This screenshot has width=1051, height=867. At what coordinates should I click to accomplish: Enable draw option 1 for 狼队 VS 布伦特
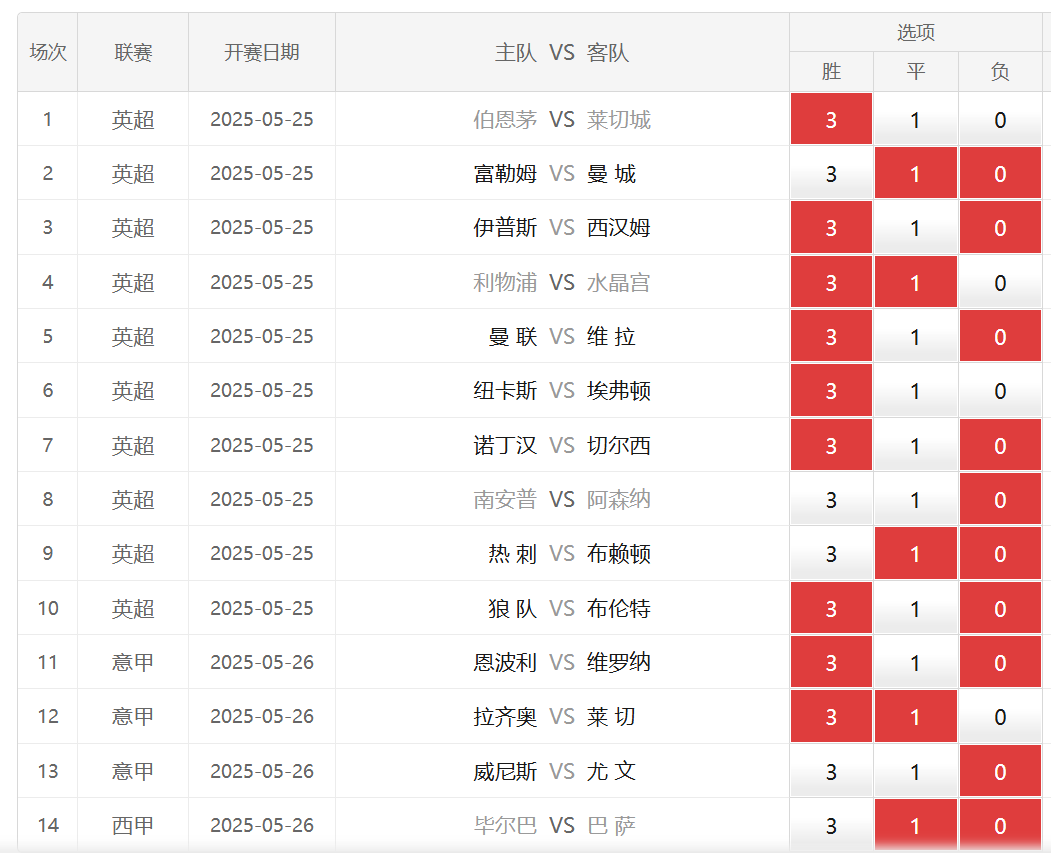916,608
